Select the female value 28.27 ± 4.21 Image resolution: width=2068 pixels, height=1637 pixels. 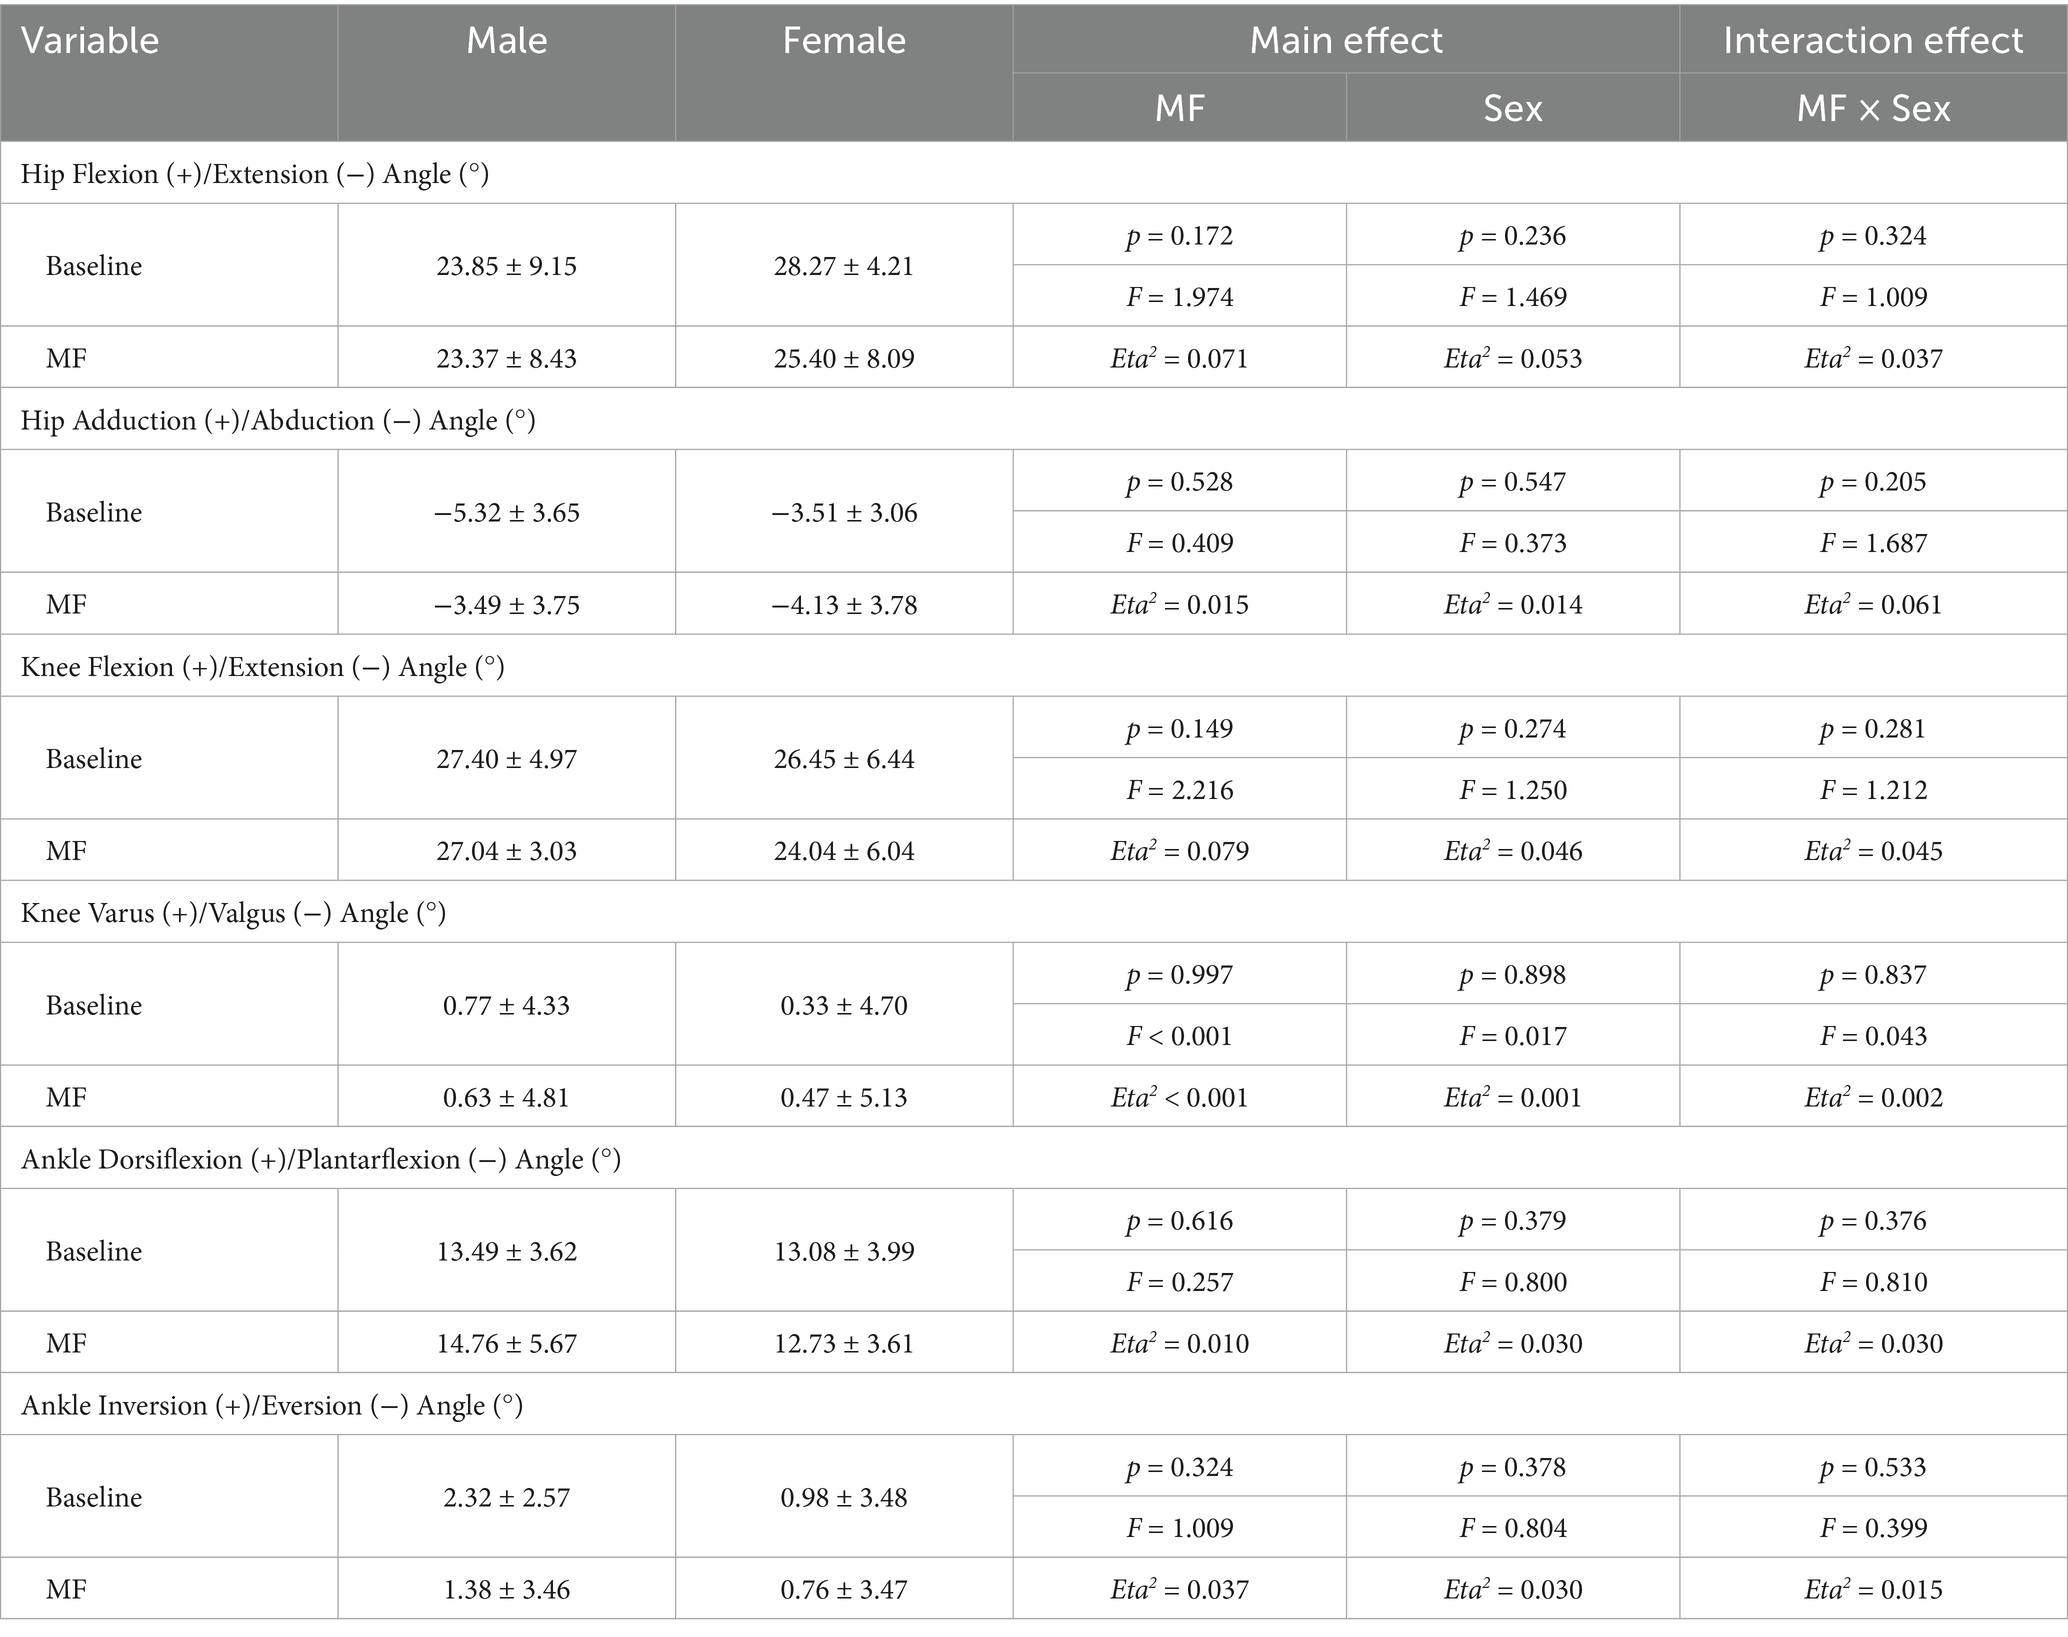[843, 266]
